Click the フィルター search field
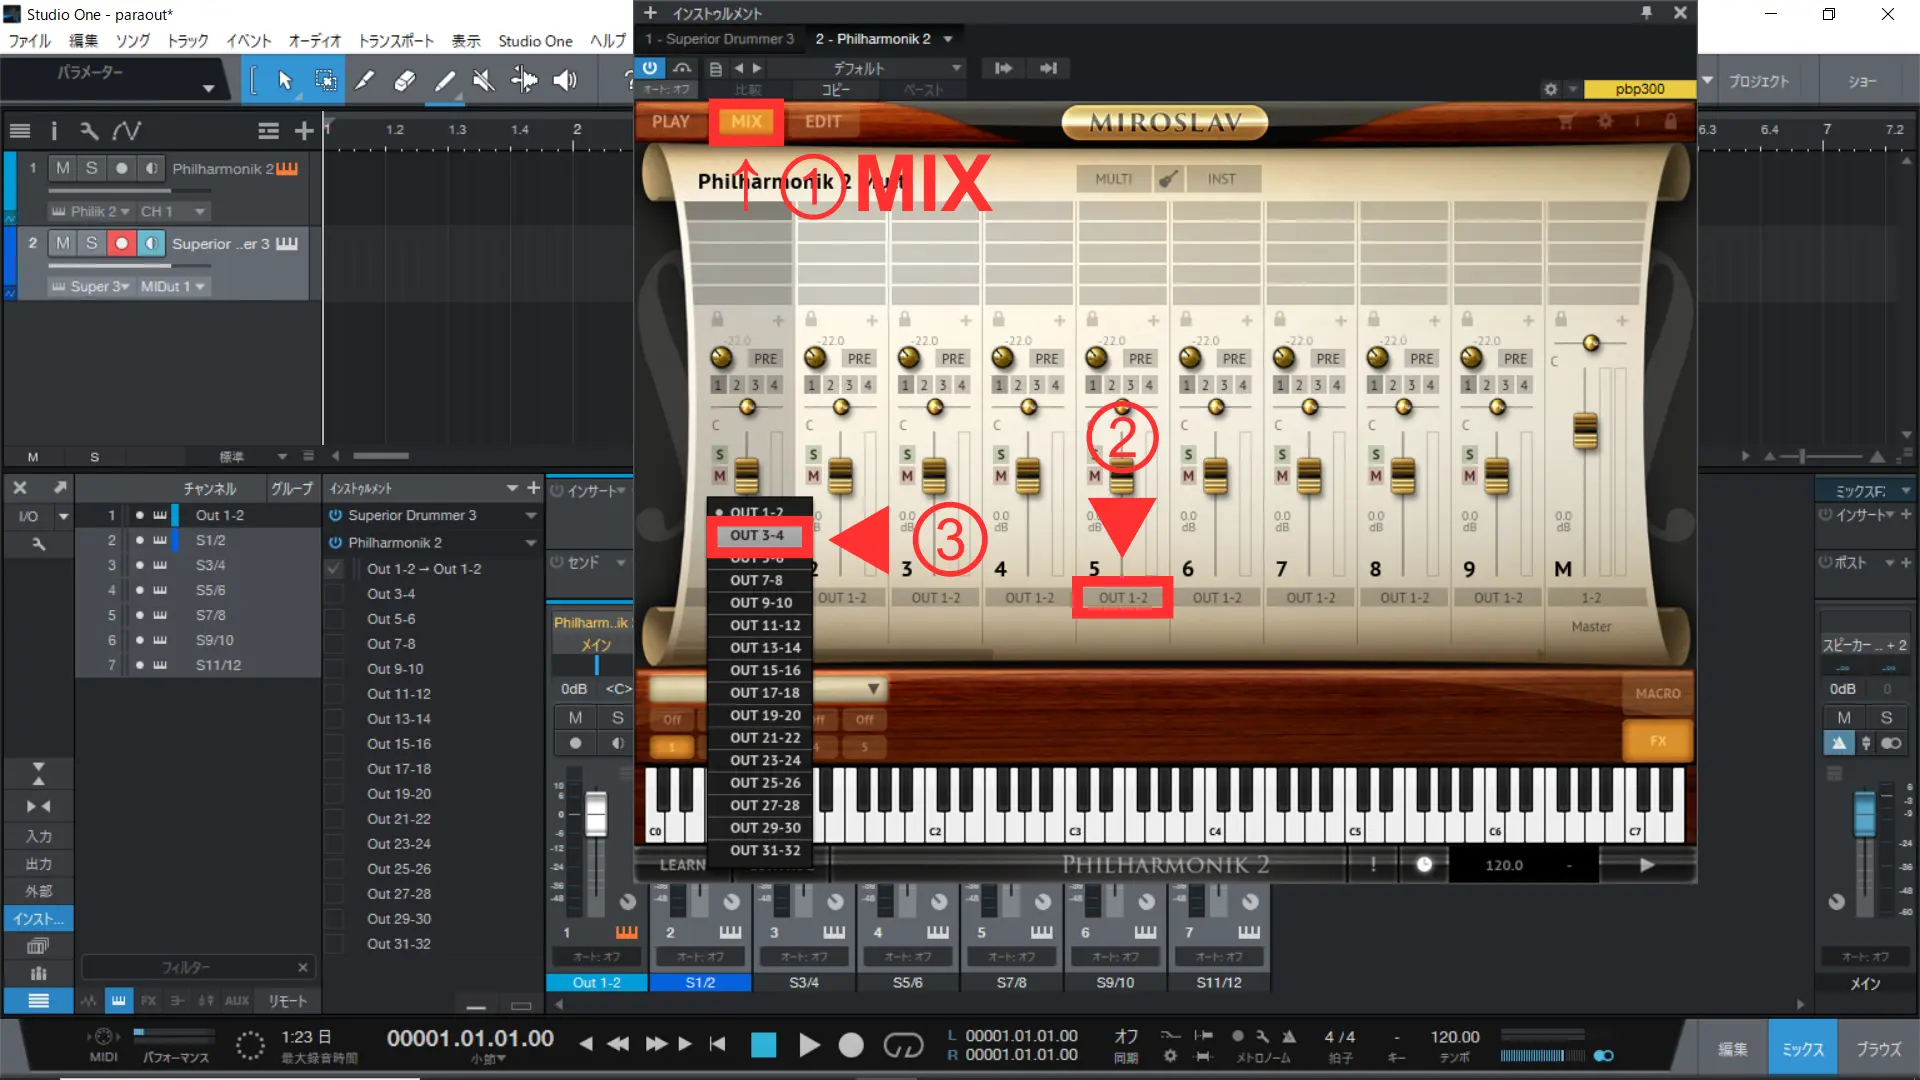Image resolution: width=1920 pixels, height=1080 pixels. click(198, 967)
